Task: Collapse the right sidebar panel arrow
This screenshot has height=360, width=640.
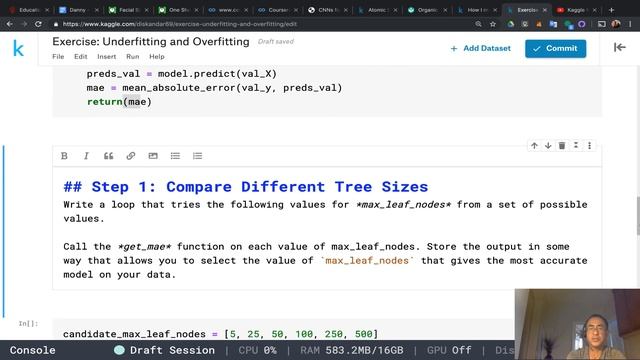Action: [x=620, y=47]
